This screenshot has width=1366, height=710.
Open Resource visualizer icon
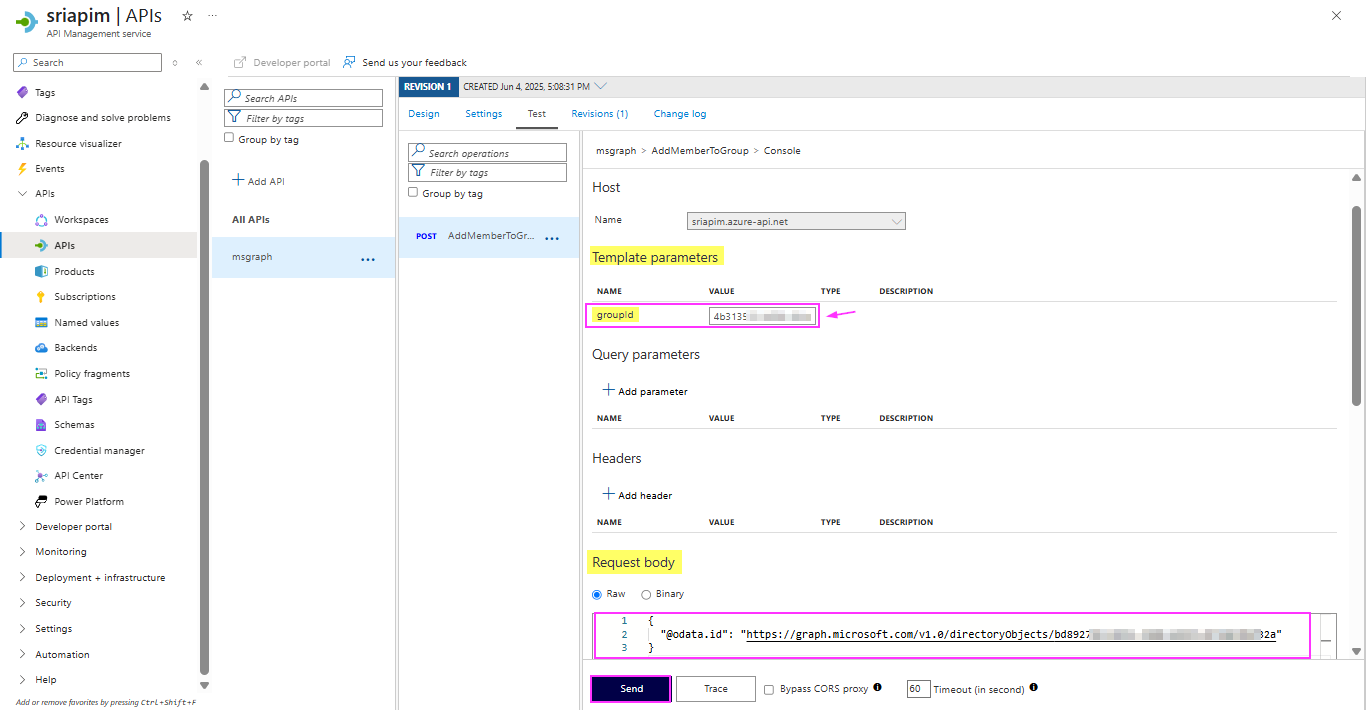click(22, 143)
